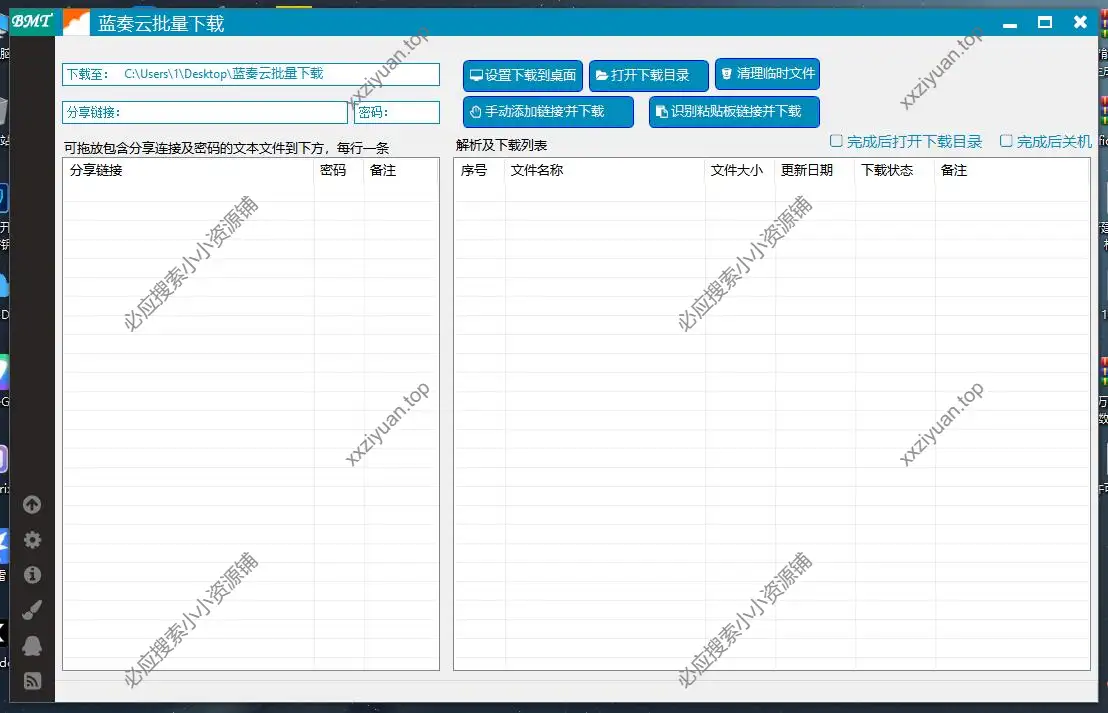1108x713 pixels.
Task: Click the orange app icon in title bar
Action: (x=75, y=22)
